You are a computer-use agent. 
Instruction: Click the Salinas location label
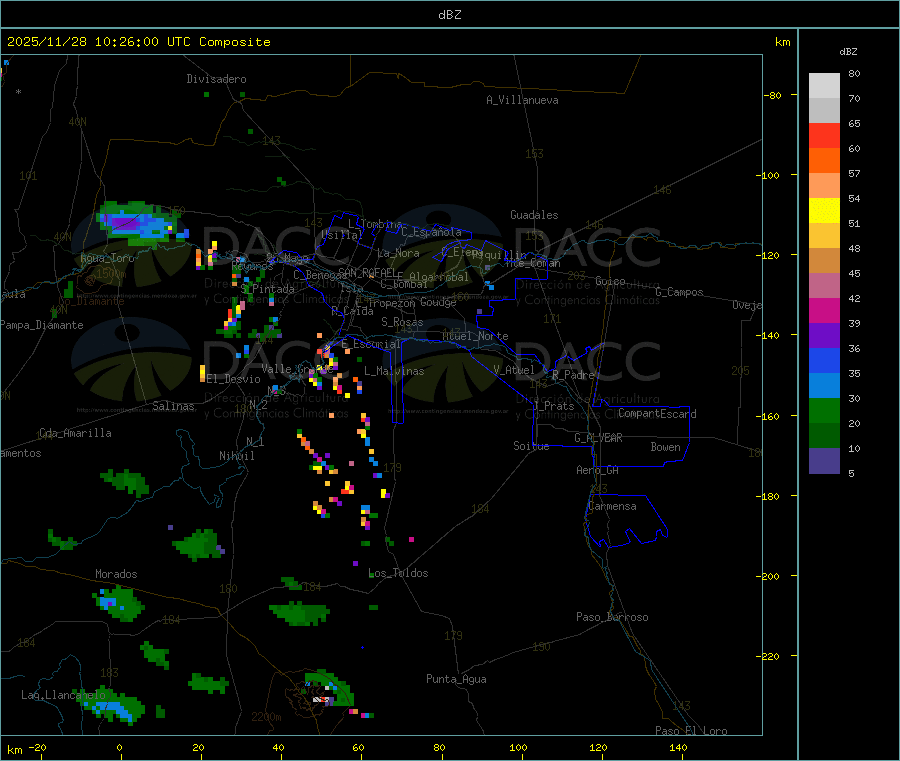click(173, 406)
